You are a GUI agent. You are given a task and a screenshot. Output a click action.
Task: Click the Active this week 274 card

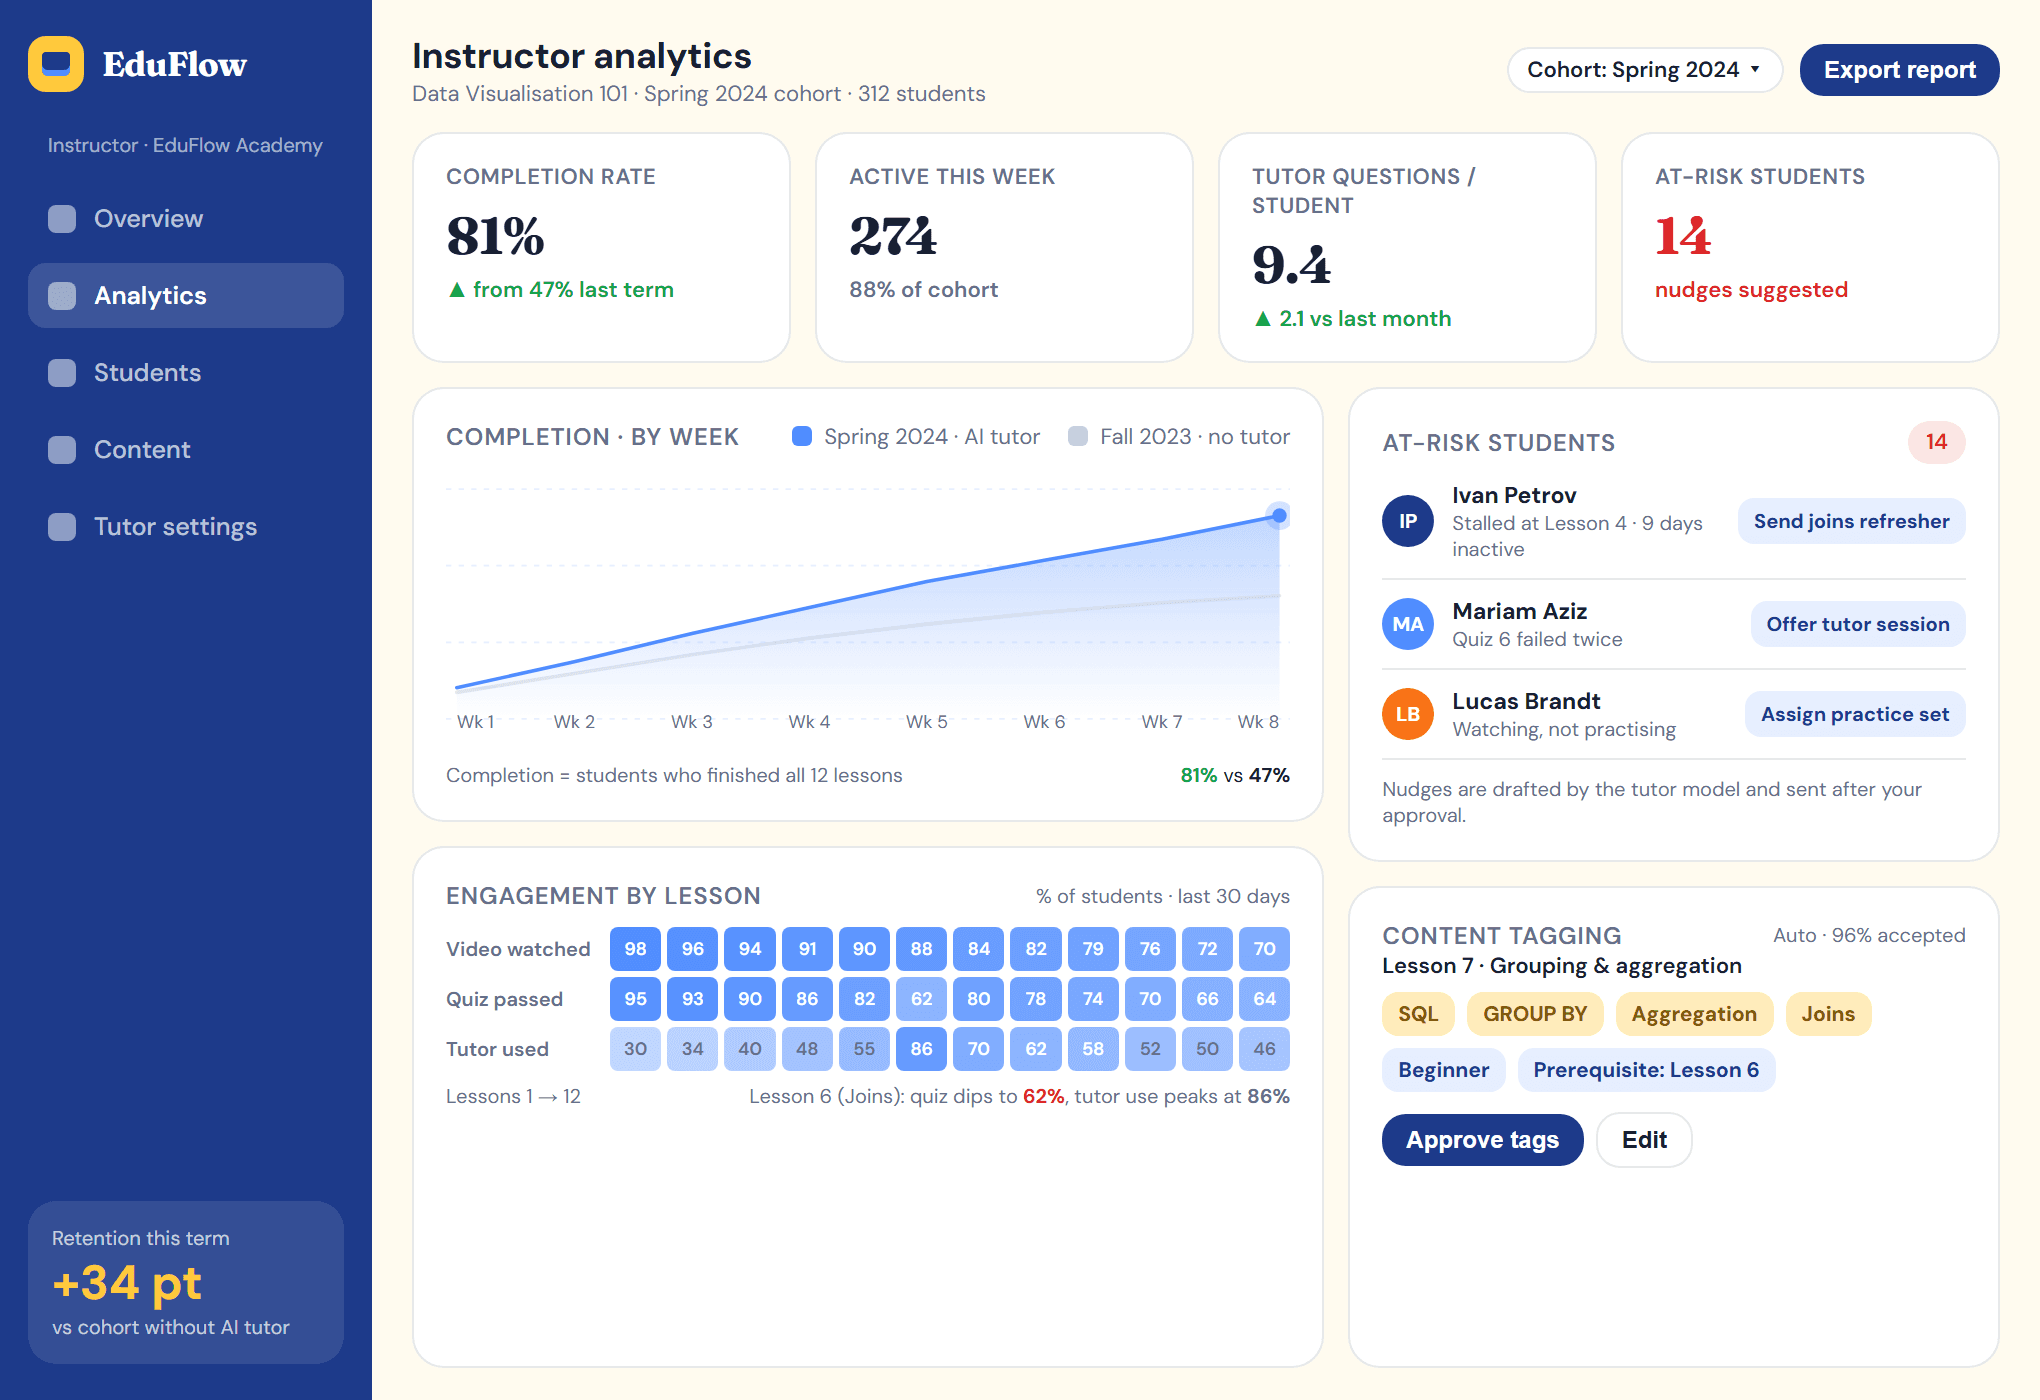pos(1004,248)
